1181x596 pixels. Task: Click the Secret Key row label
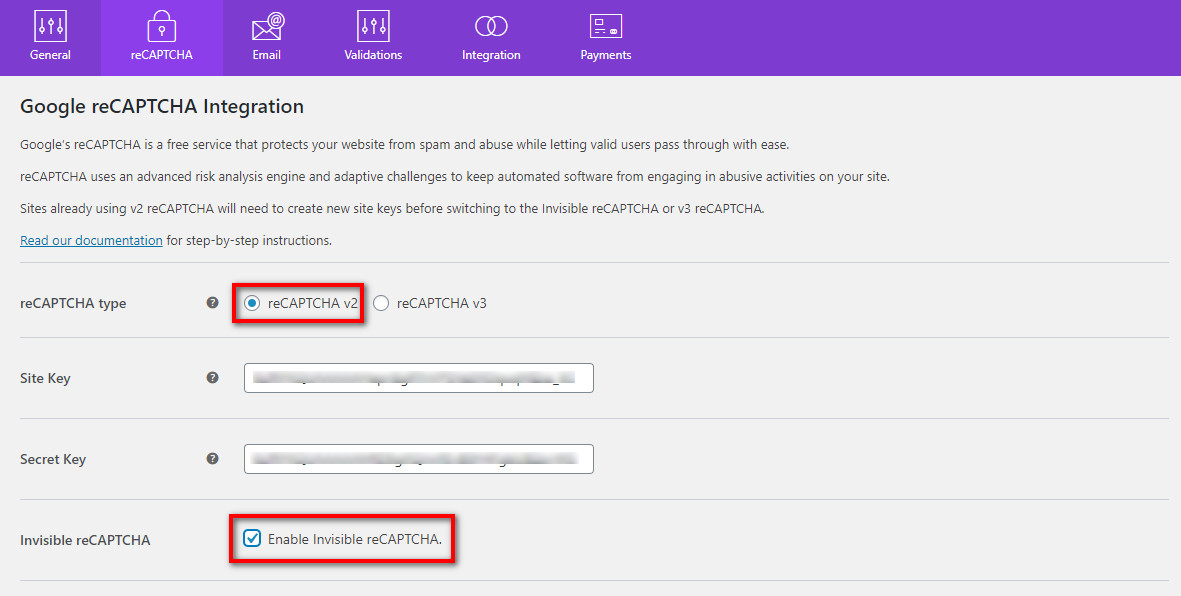(x=53, y=459)
